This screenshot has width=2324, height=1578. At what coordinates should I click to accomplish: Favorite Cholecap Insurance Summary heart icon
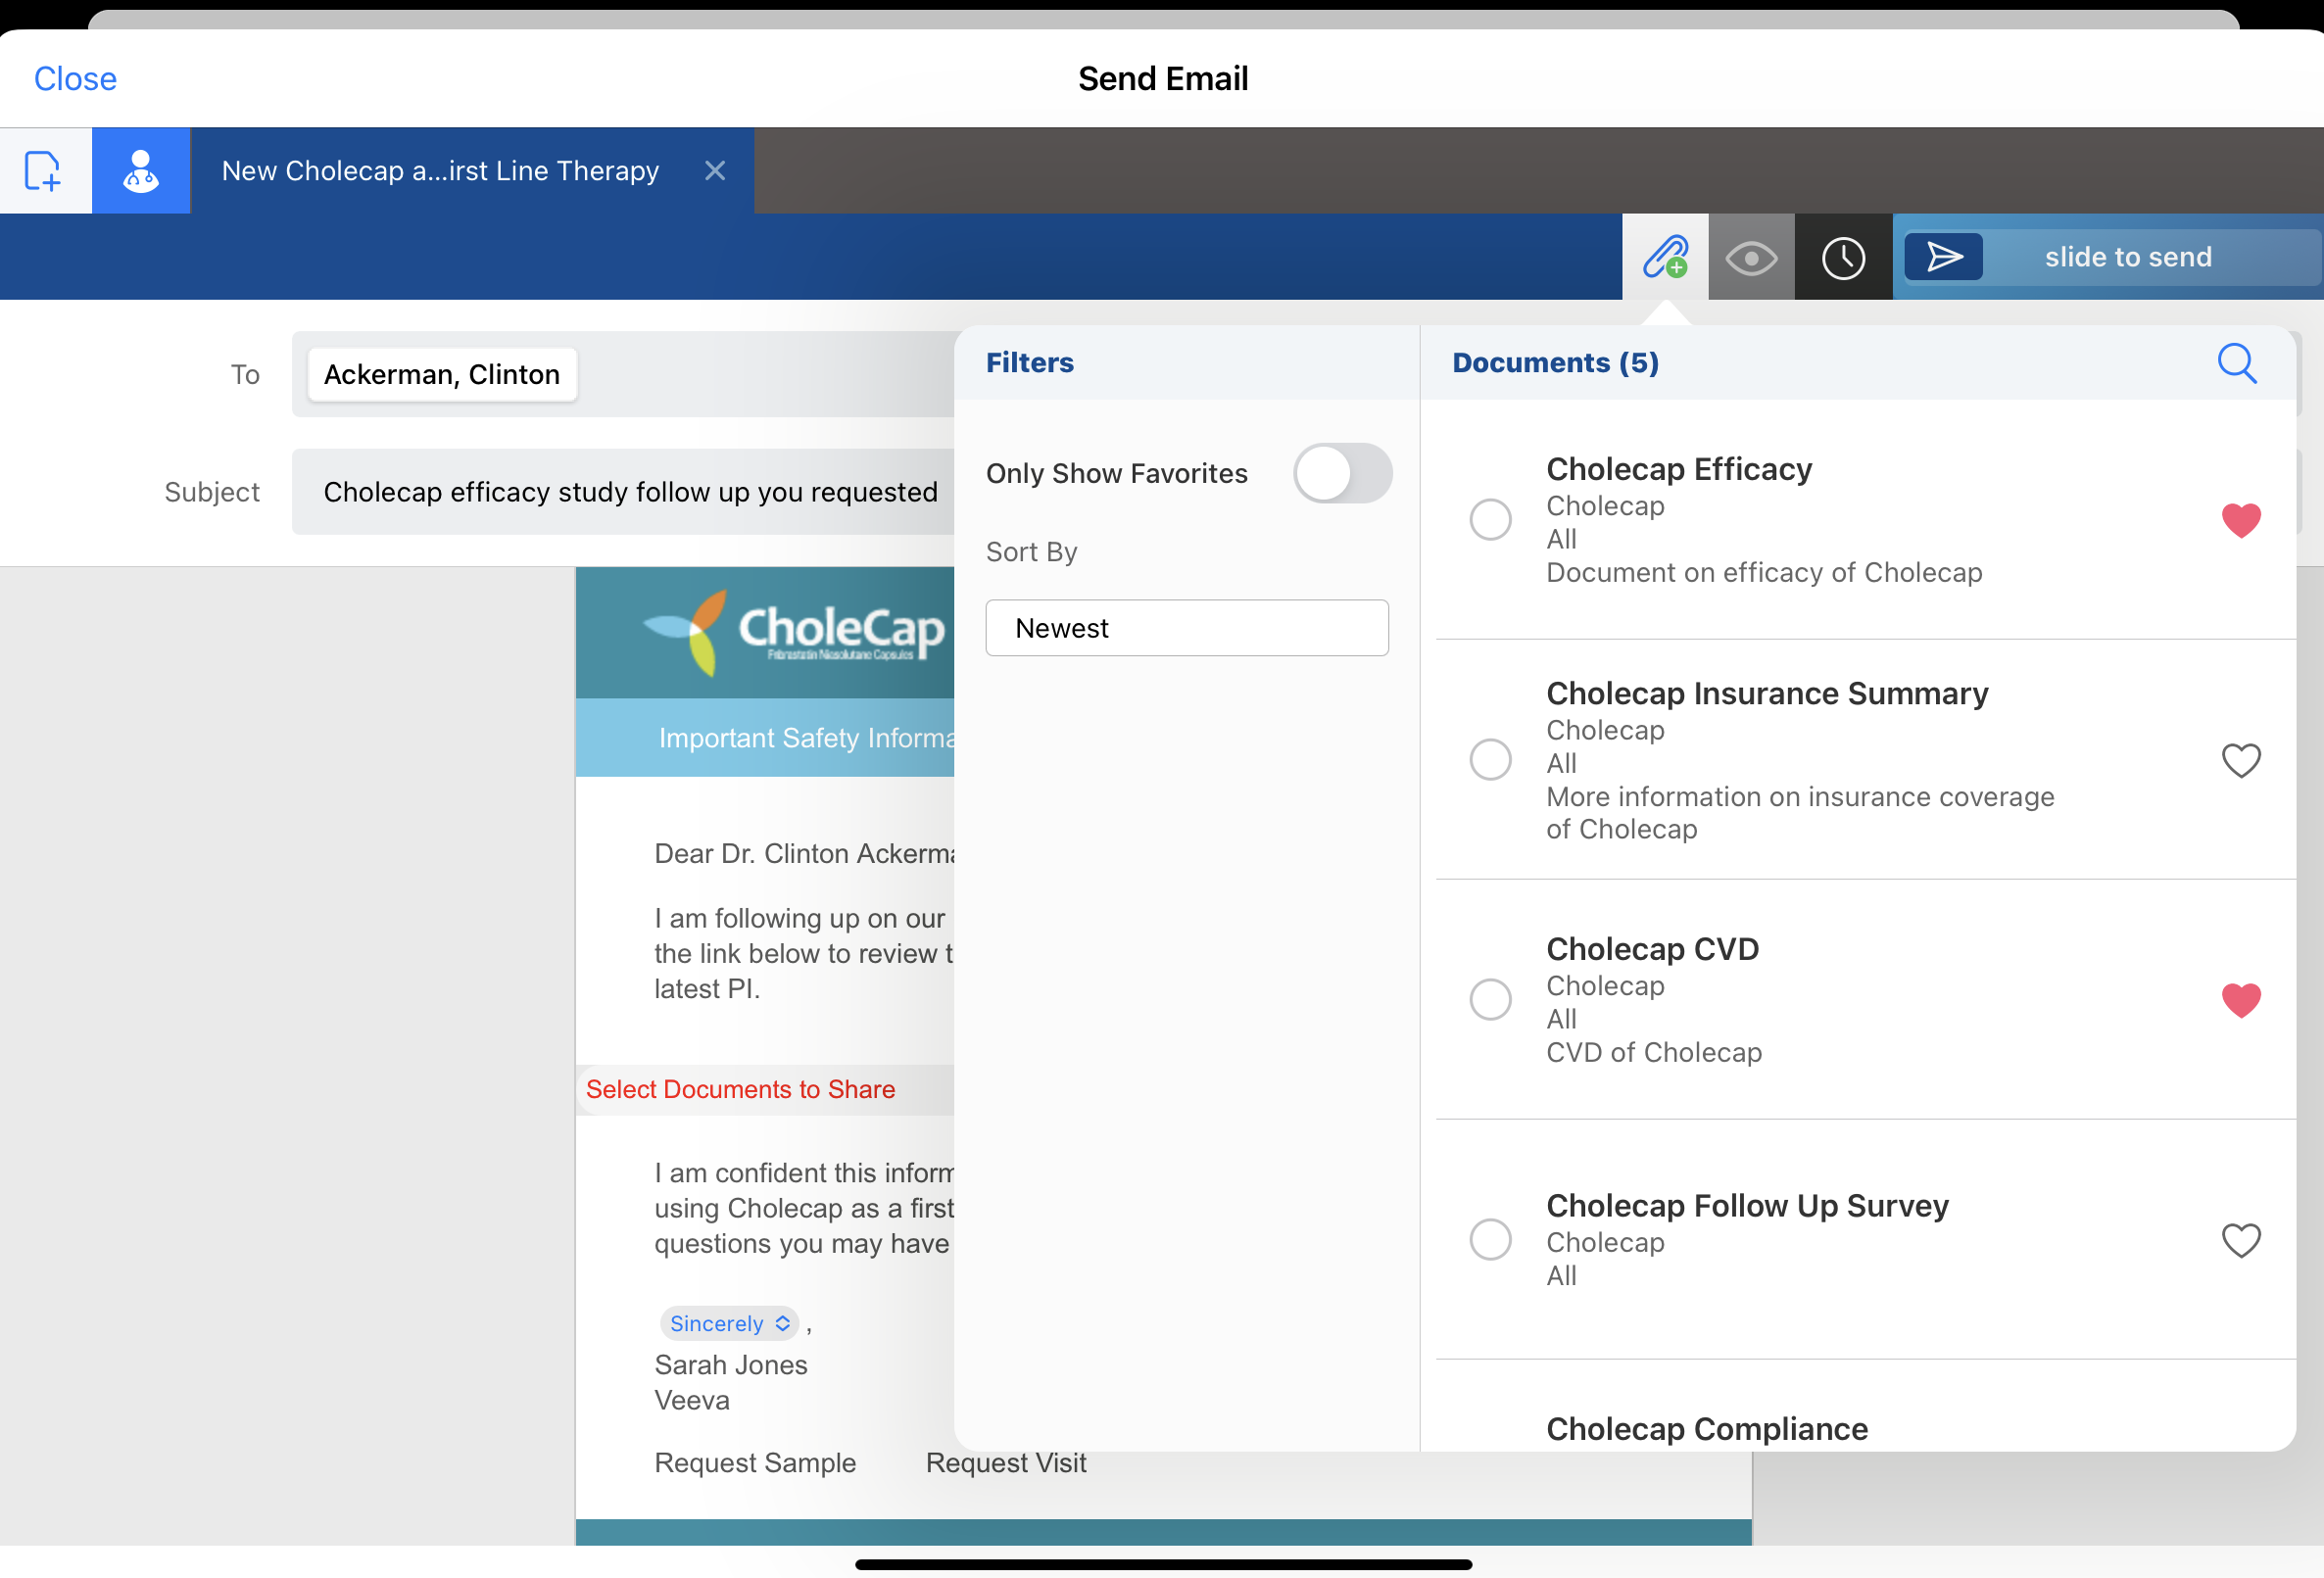pos(2240,760)
